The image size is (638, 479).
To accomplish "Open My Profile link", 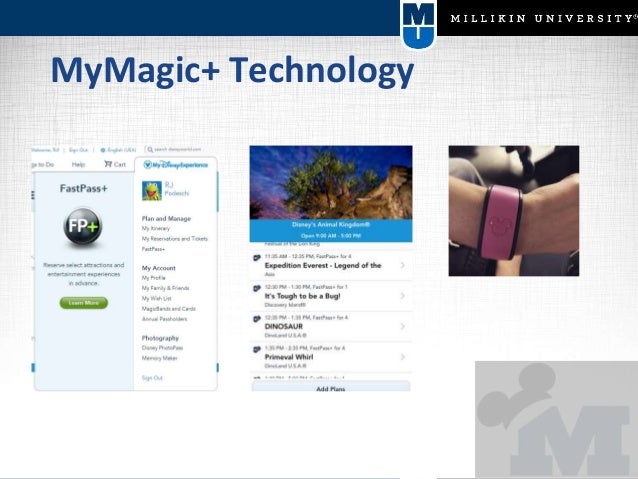I will [153, 278].
